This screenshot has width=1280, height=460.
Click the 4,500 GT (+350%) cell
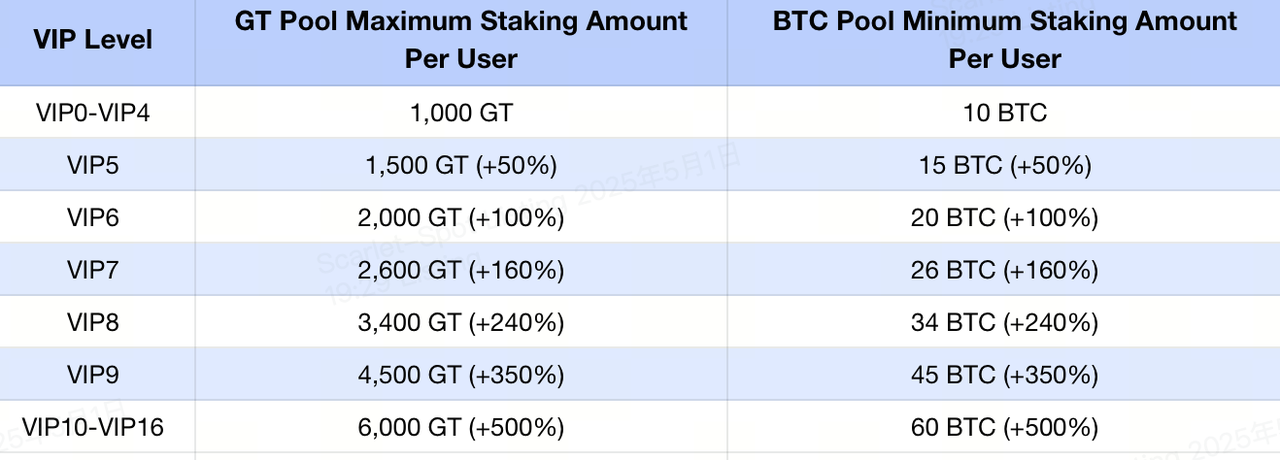(x=461, y=375)
